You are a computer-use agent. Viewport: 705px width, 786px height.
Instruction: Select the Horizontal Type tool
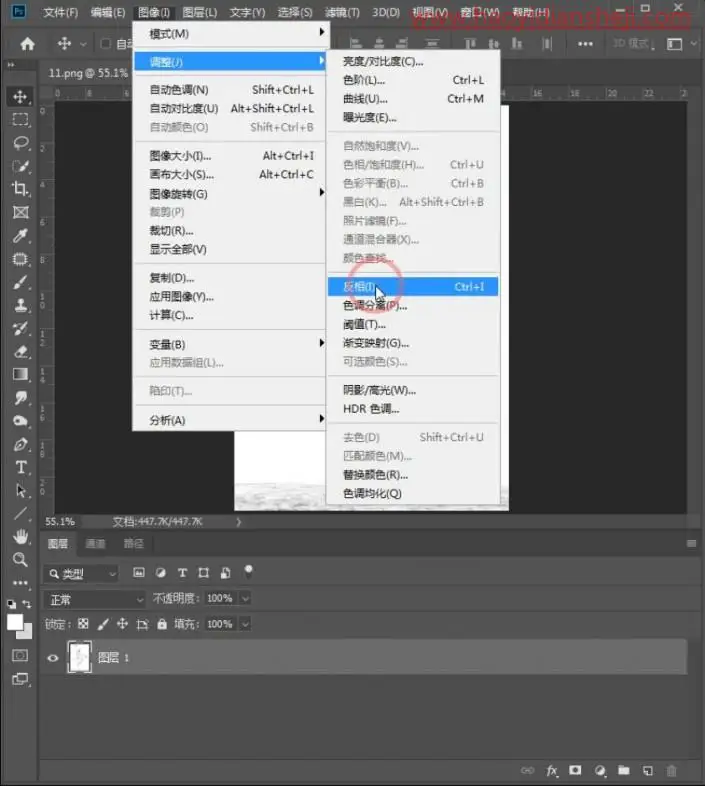pyautogui.click(x=20, y=467)
